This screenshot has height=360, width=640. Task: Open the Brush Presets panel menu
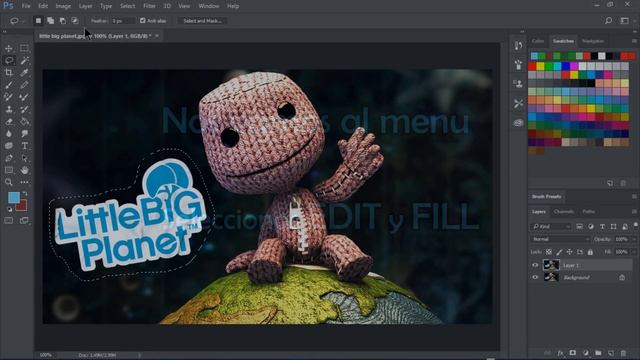634,197
